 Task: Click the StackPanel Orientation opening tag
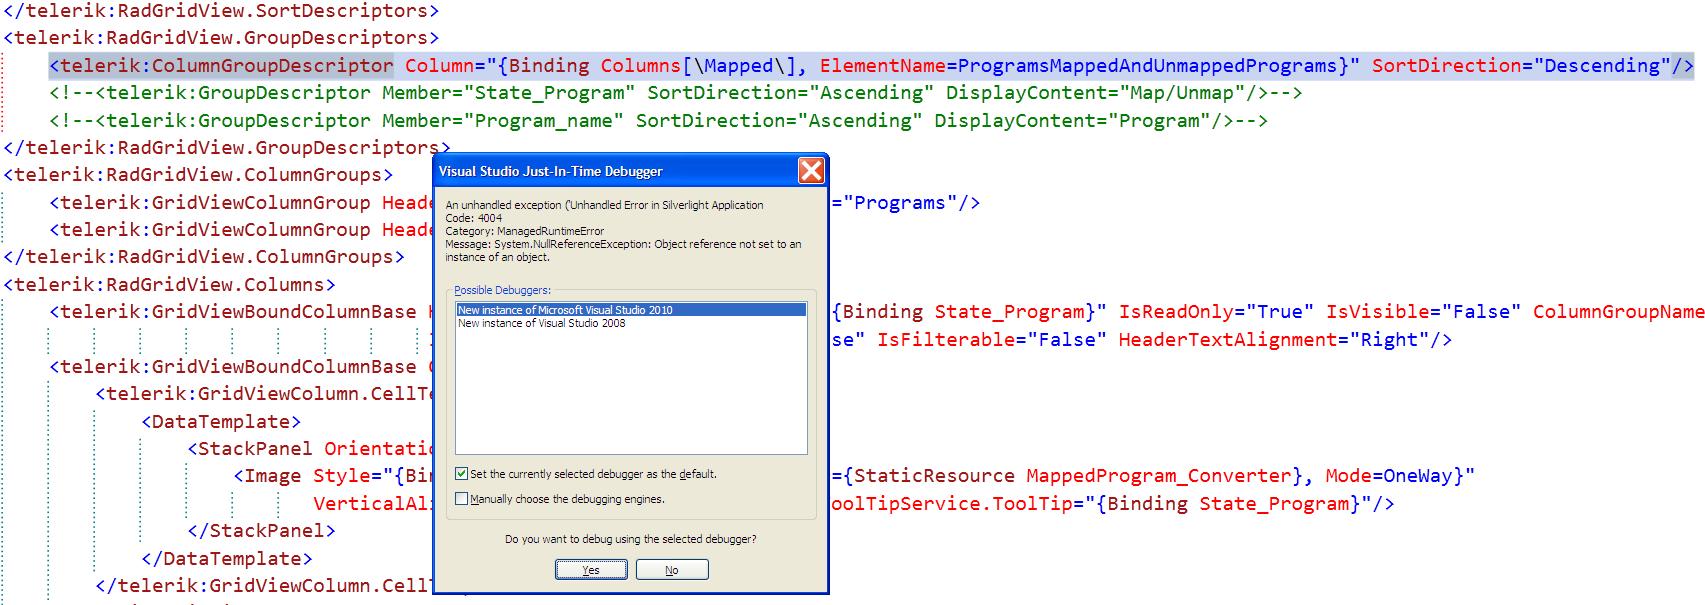coord(311,449)
